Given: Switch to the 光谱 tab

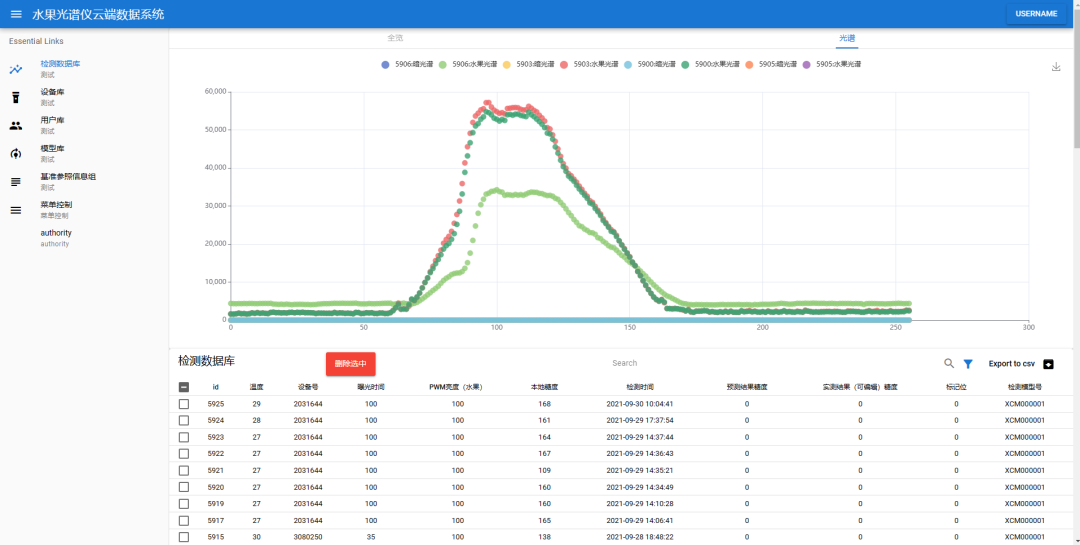Looking at the screenshot, I should pyautogui.click(x=847, y=38).
